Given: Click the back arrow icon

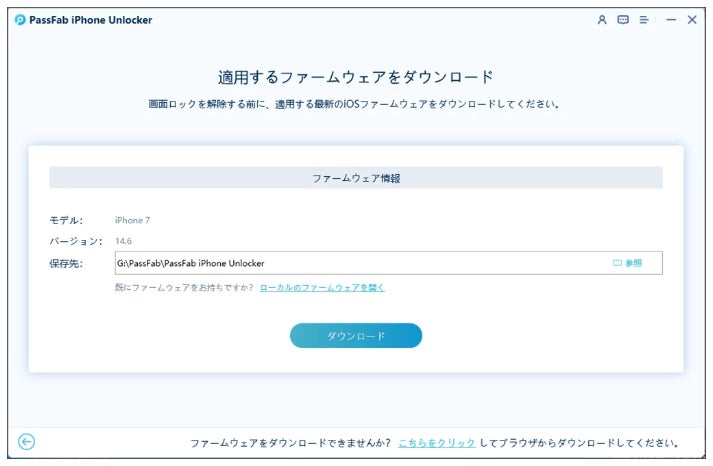Looking at the screenshot, I should pyautogui.click(x=26, y=441).
